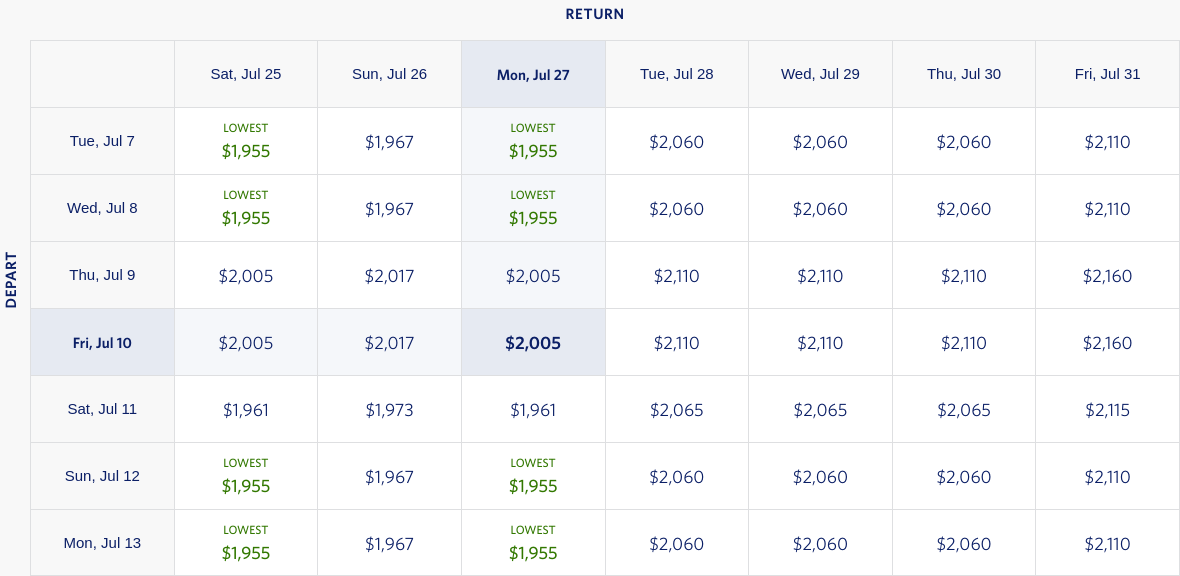The height and width of the screenshot is (576, 1180).
Task: Pick $2,017 fare departing Thu Jul 9
Action: [x=389, y=276]
